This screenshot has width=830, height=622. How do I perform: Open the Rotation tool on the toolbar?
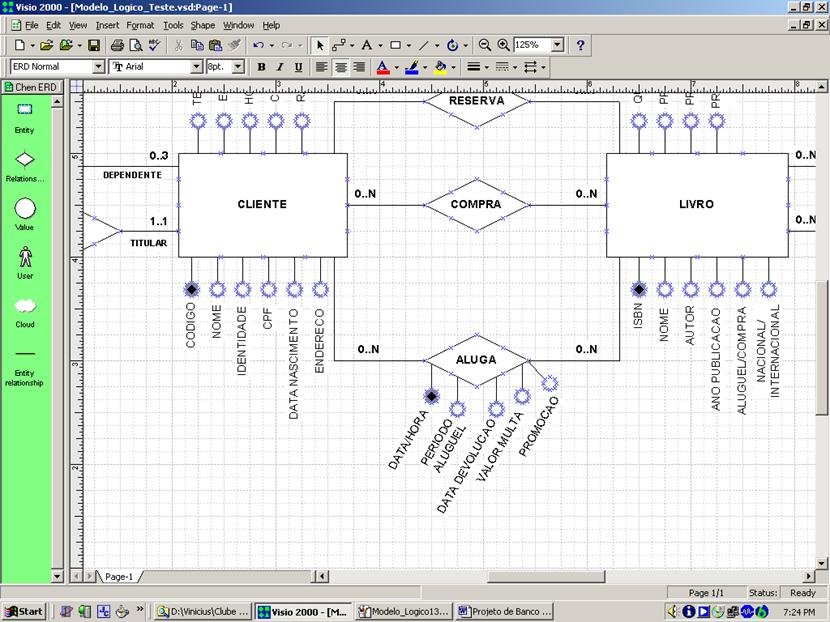453,45
